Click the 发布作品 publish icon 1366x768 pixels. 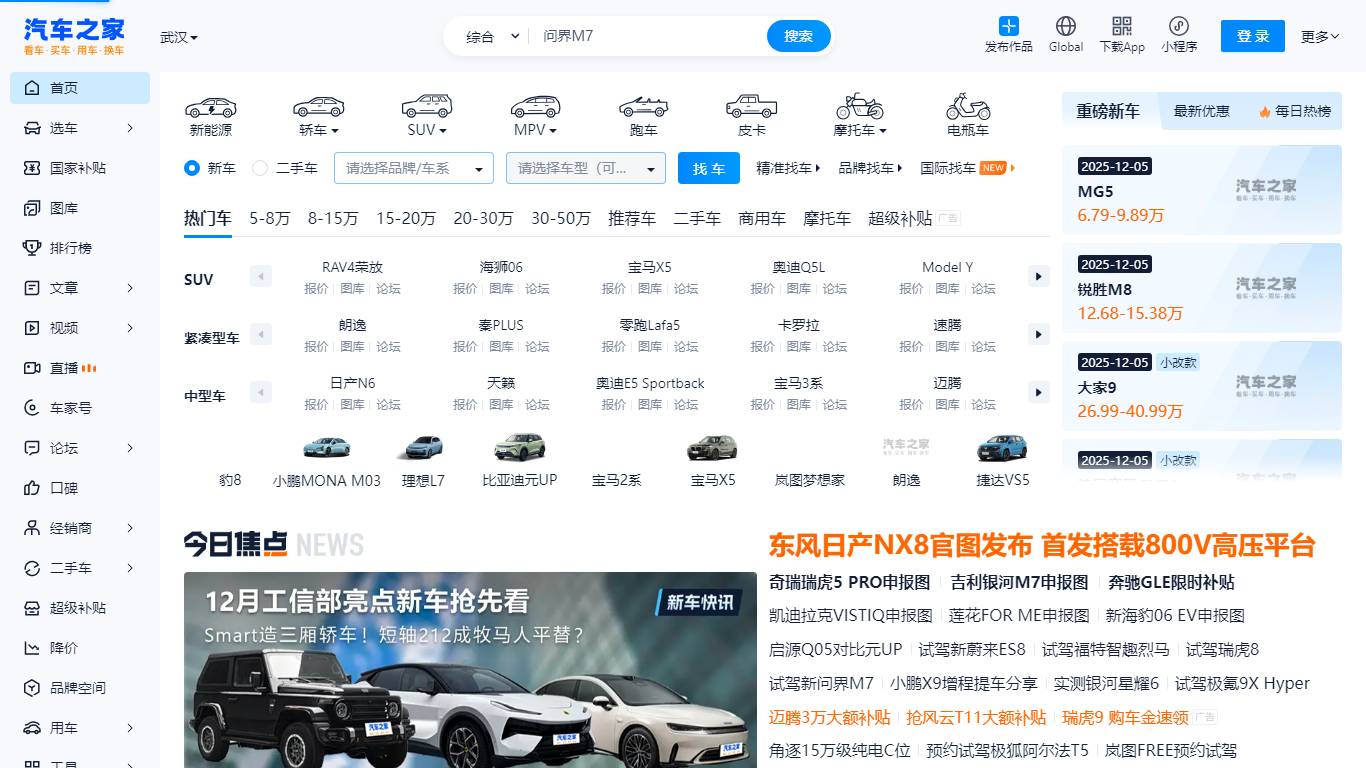(x=1008, y=36)
